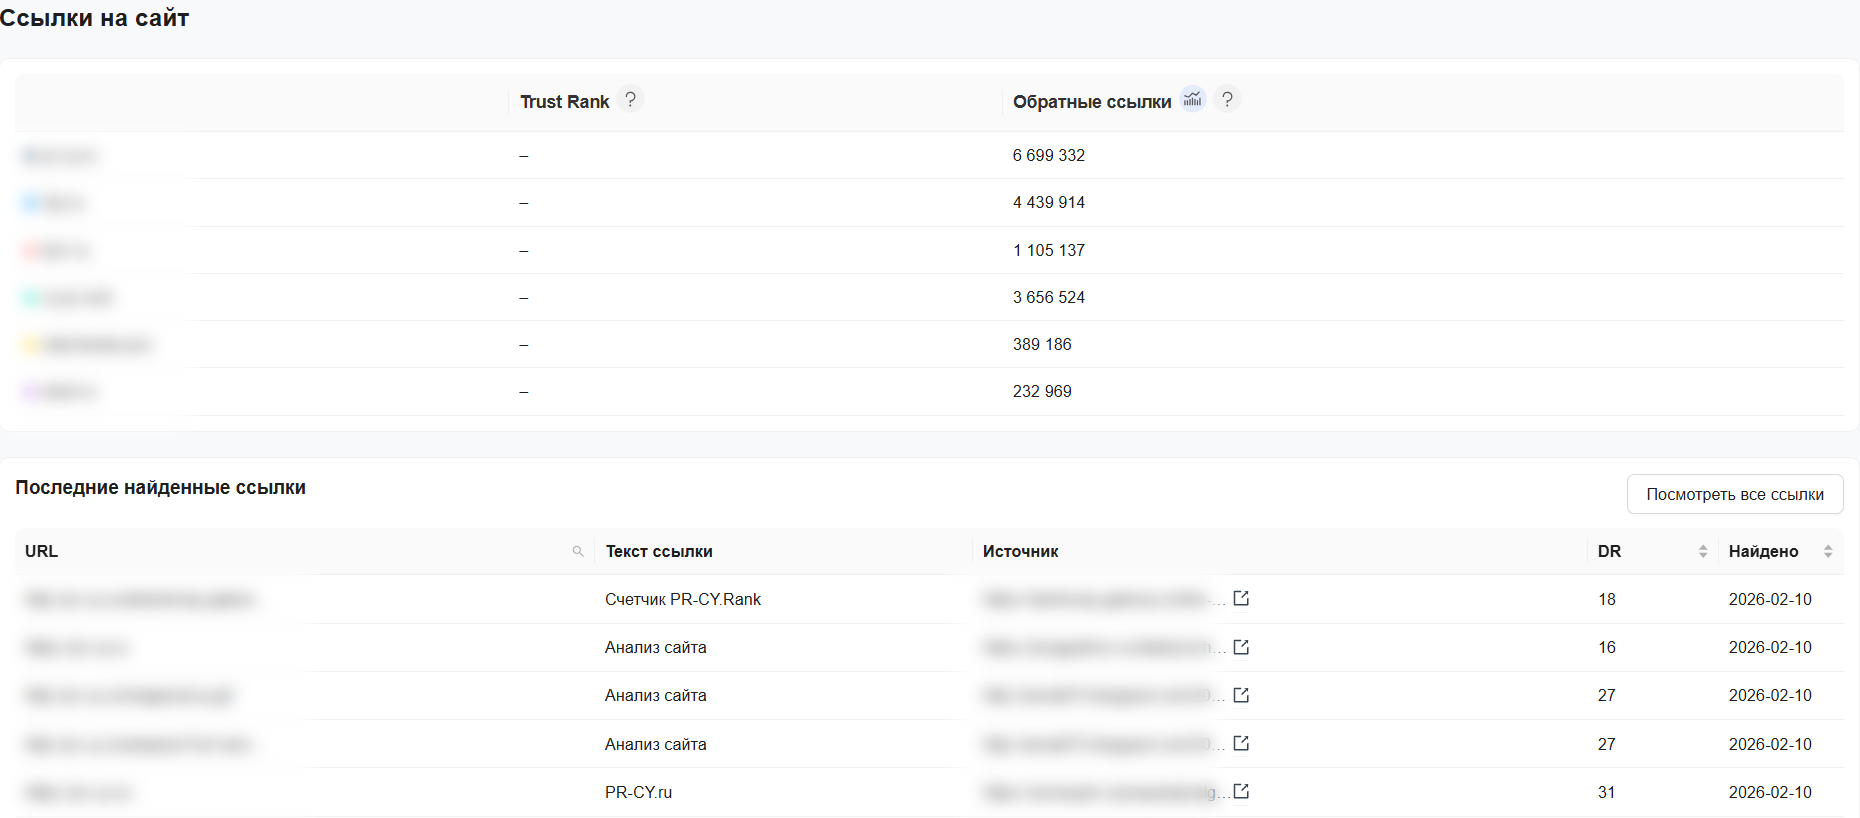Image resolution: width=1860 pixels, height=818 pixels.
Task: Open external source link for DR 16 row
Action: pyautogui.click(x=1241, y=648)
